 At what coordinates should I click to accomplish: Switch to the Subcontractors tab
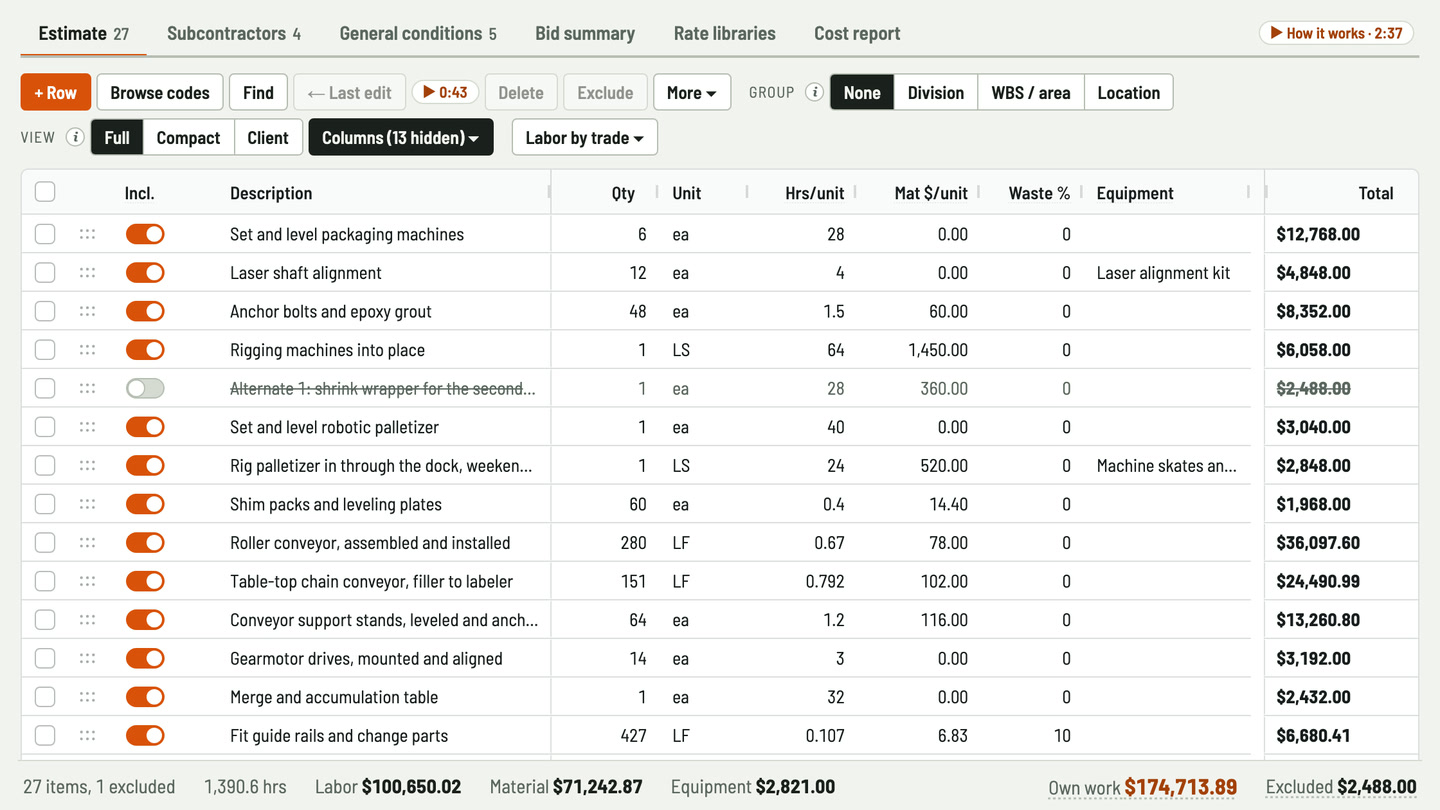(234, 33)
